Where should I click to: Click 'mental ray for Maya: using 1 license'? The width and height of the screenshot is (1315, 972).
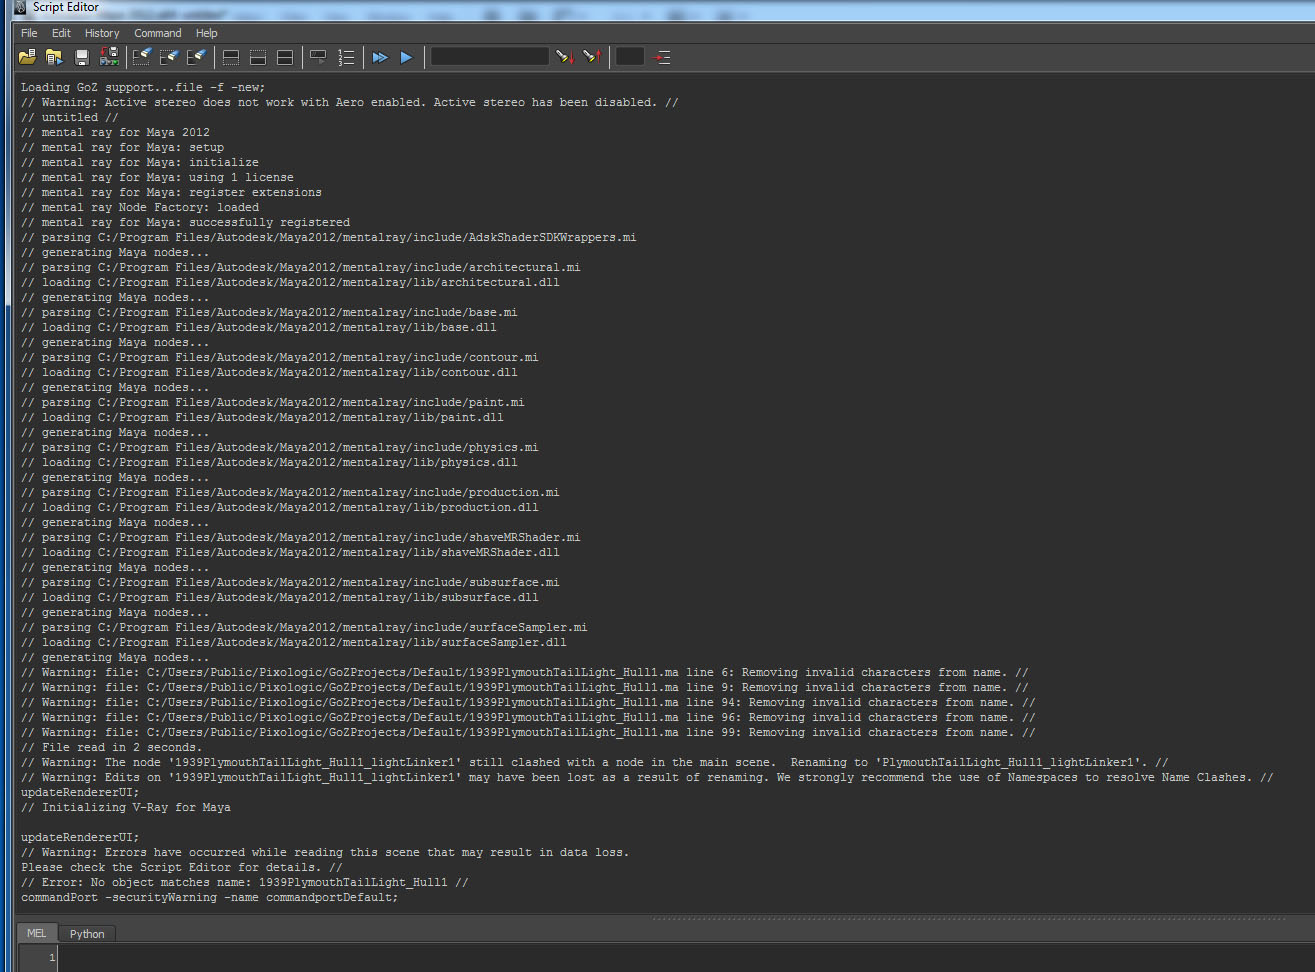pyautogui.click(x=157, y=178)
